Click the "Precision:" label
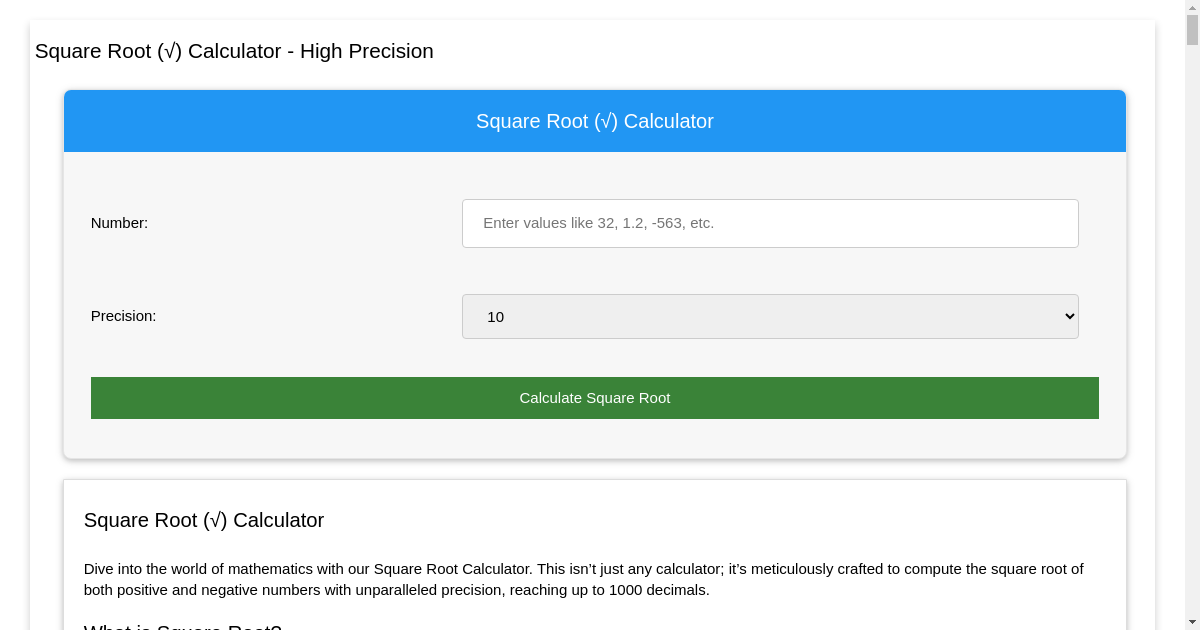 click(x=123, y=316)
